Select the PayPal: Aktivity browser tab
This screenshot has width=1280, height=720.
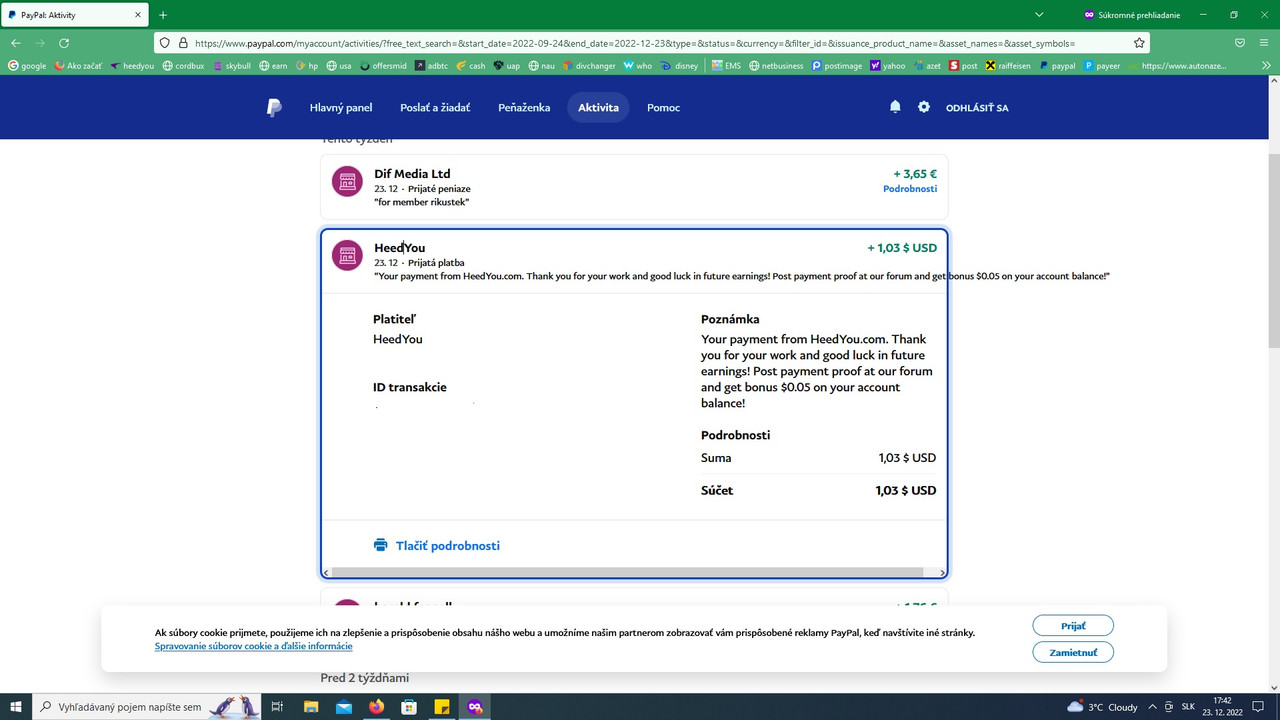click(x=74, y=15)
